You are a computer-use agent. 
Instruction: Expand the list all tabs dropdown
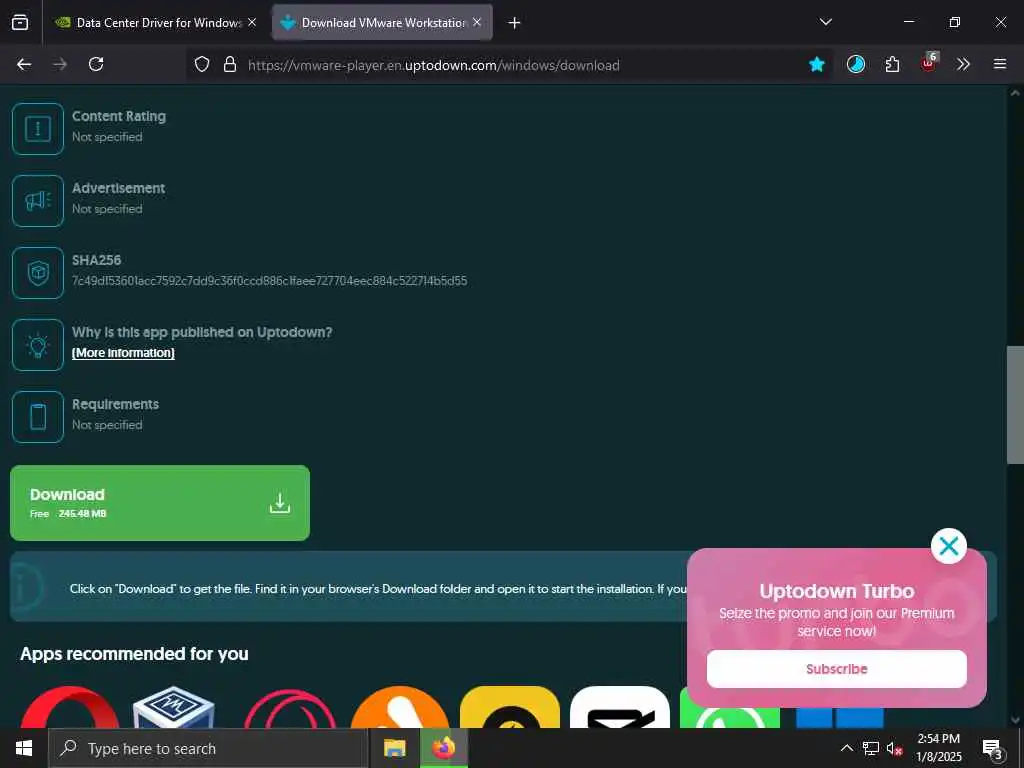(x=825, y=22)
